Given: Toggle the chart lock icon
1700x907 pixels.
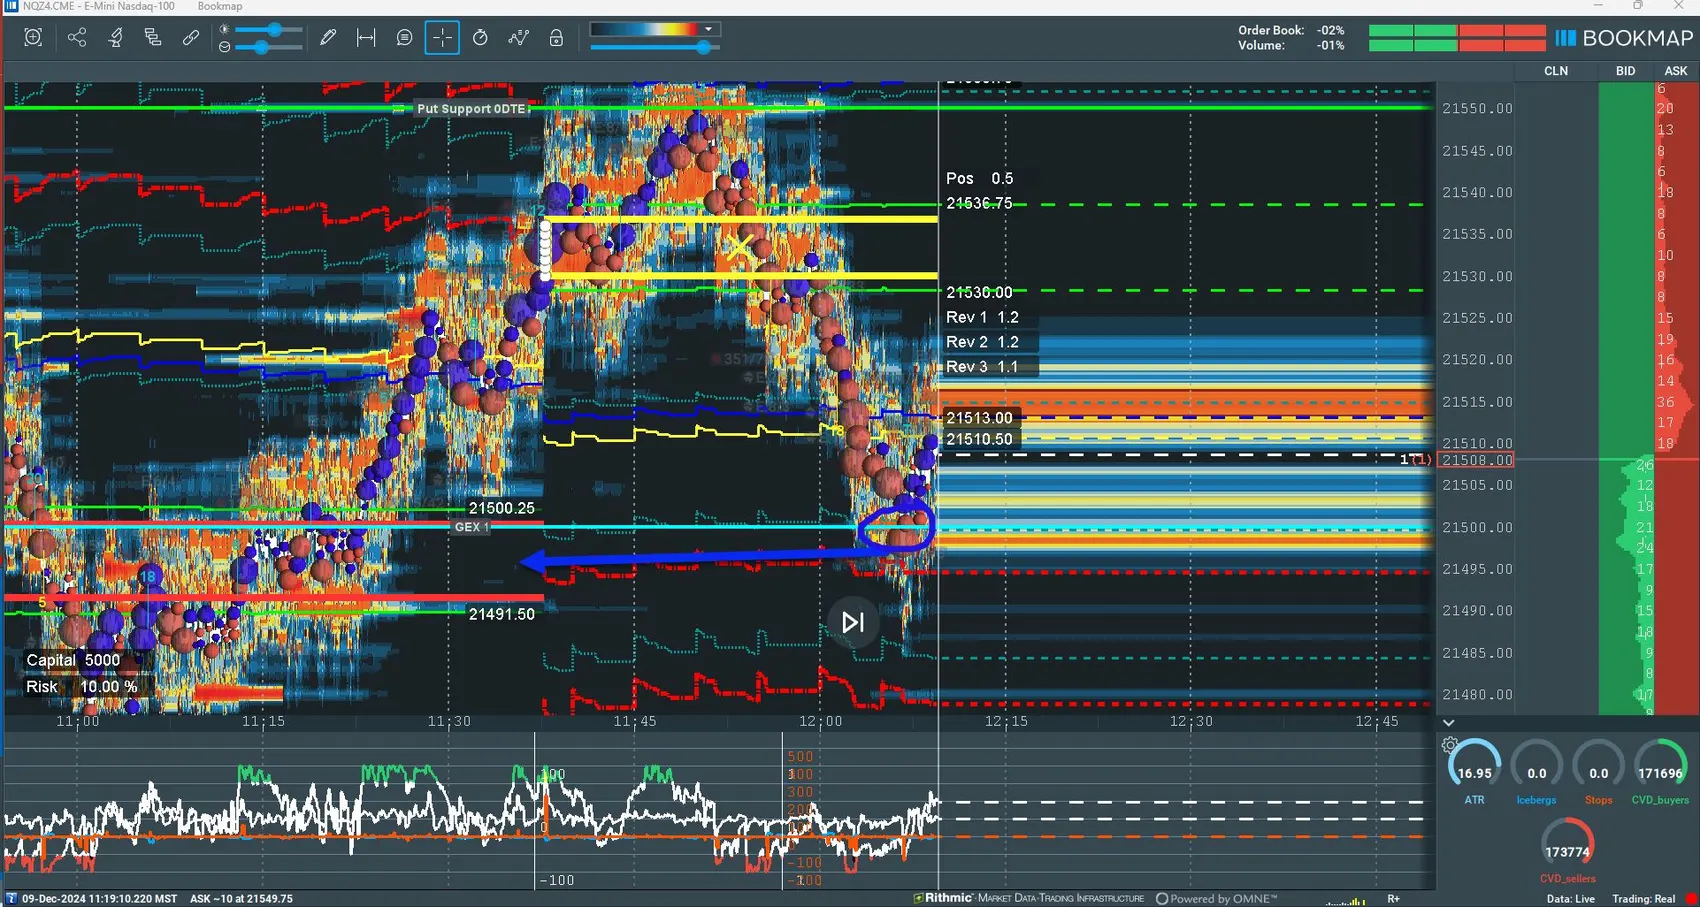Looking at the screenshot, I should click(556, 38).
